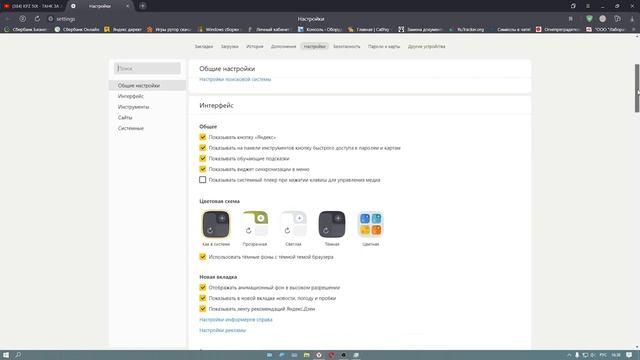Open the Сбербанк Онлайн bookmark
Viewport: 640px width, 360px height.
77,29
